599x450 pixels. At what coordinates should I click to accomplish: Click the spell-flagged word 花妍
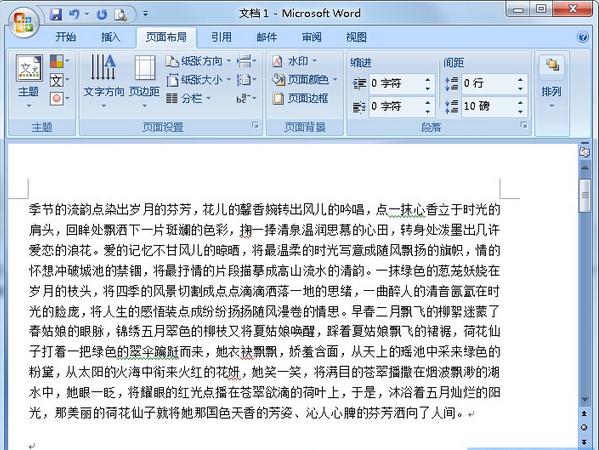click(x=228, y=372)
